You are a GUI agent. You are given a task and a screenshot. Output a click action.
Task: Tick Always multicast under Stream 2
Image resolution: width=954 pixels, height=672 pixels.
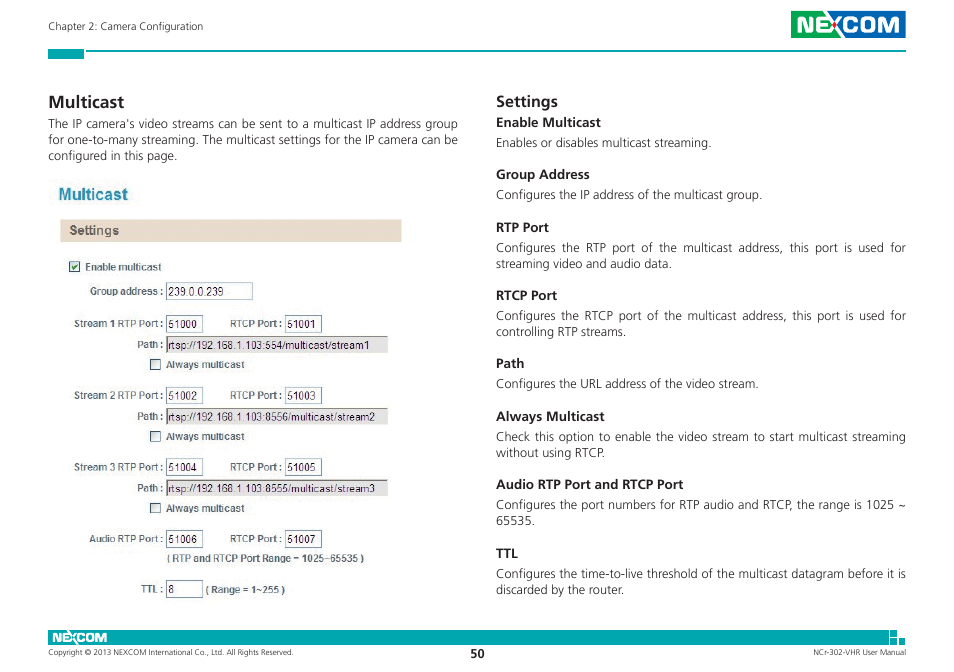coord(155,436)
